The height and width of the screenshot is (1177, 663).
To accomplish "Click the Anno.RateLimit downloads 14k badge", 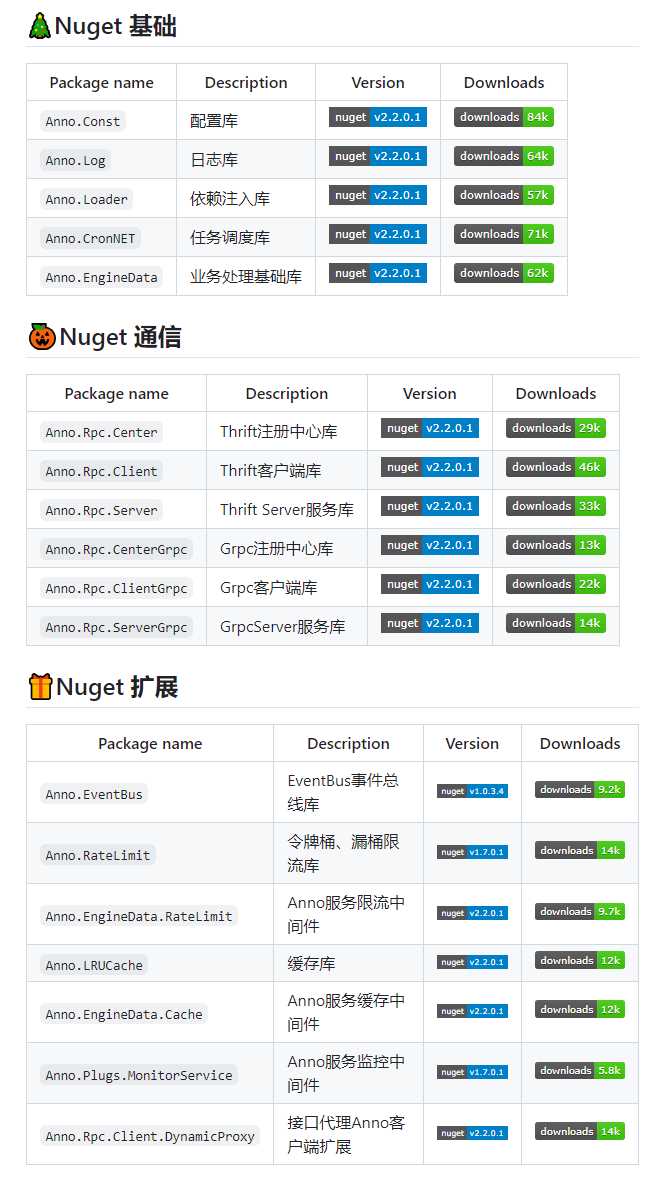I will [580, 851].
